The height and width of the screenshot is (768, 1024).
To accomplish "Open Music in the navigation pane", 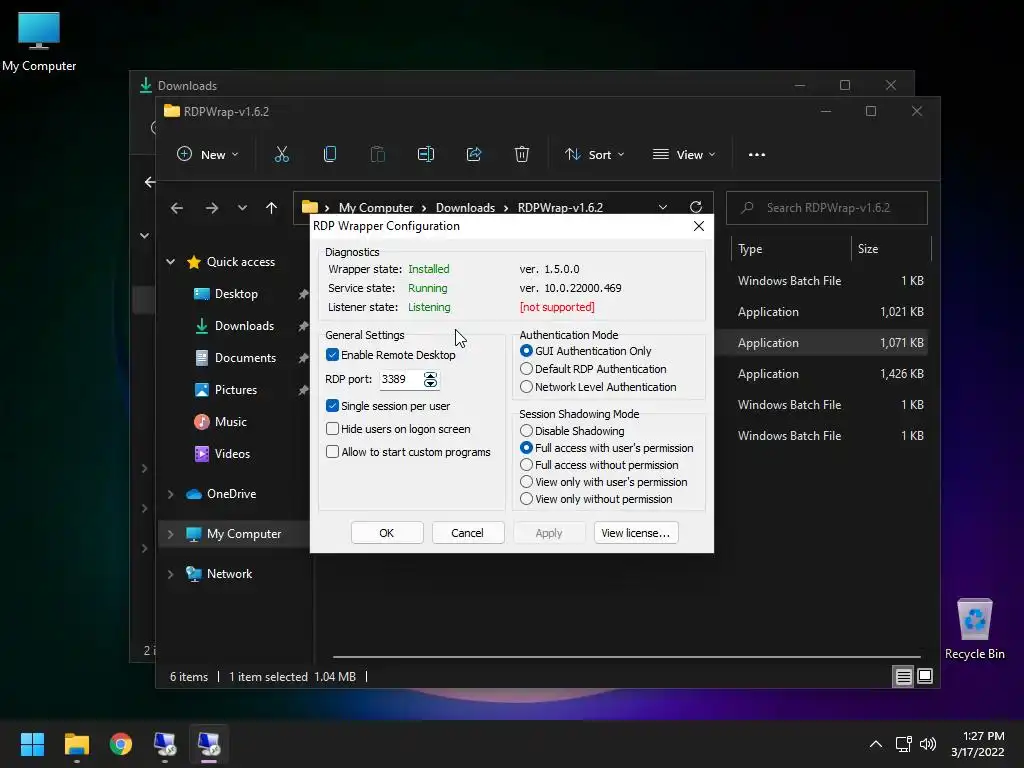I will point(231,422).
